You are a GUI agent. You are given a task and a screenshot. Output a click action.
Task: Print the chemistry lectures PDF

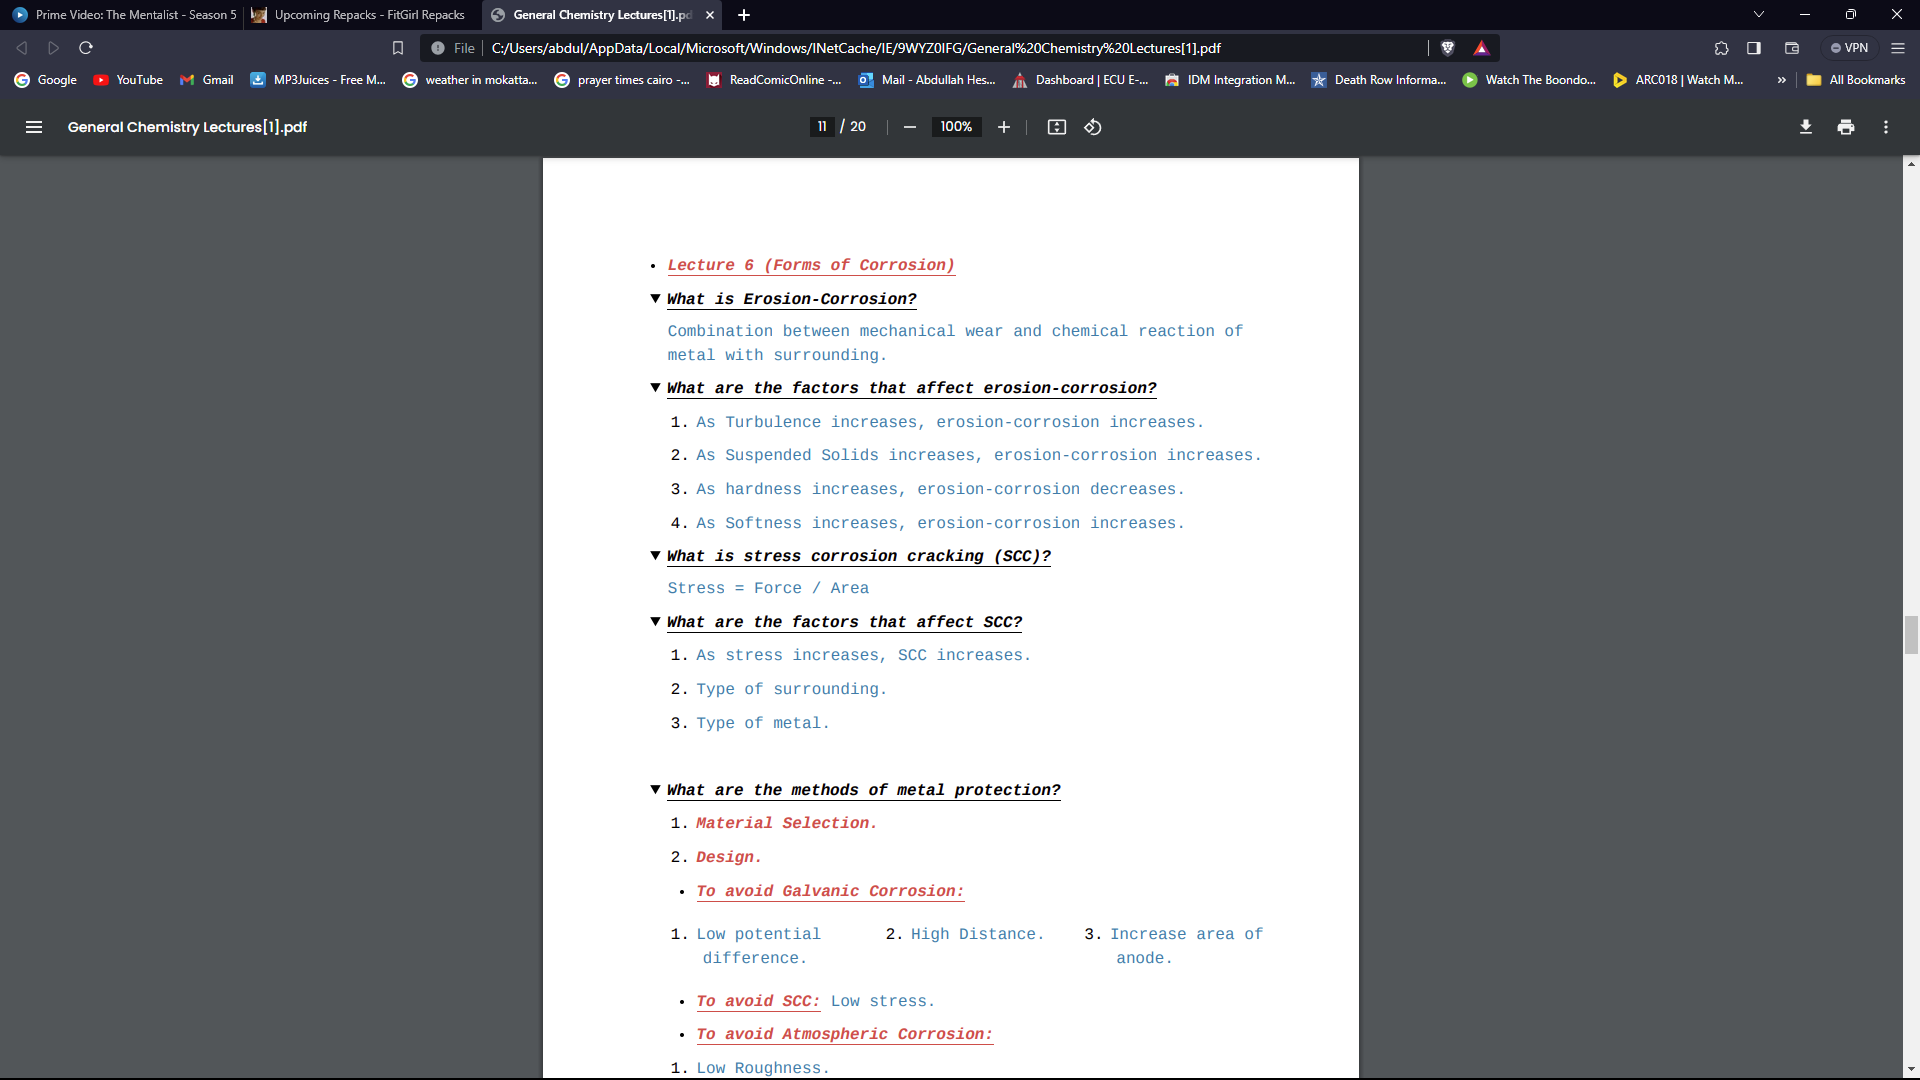(1845, 127)
